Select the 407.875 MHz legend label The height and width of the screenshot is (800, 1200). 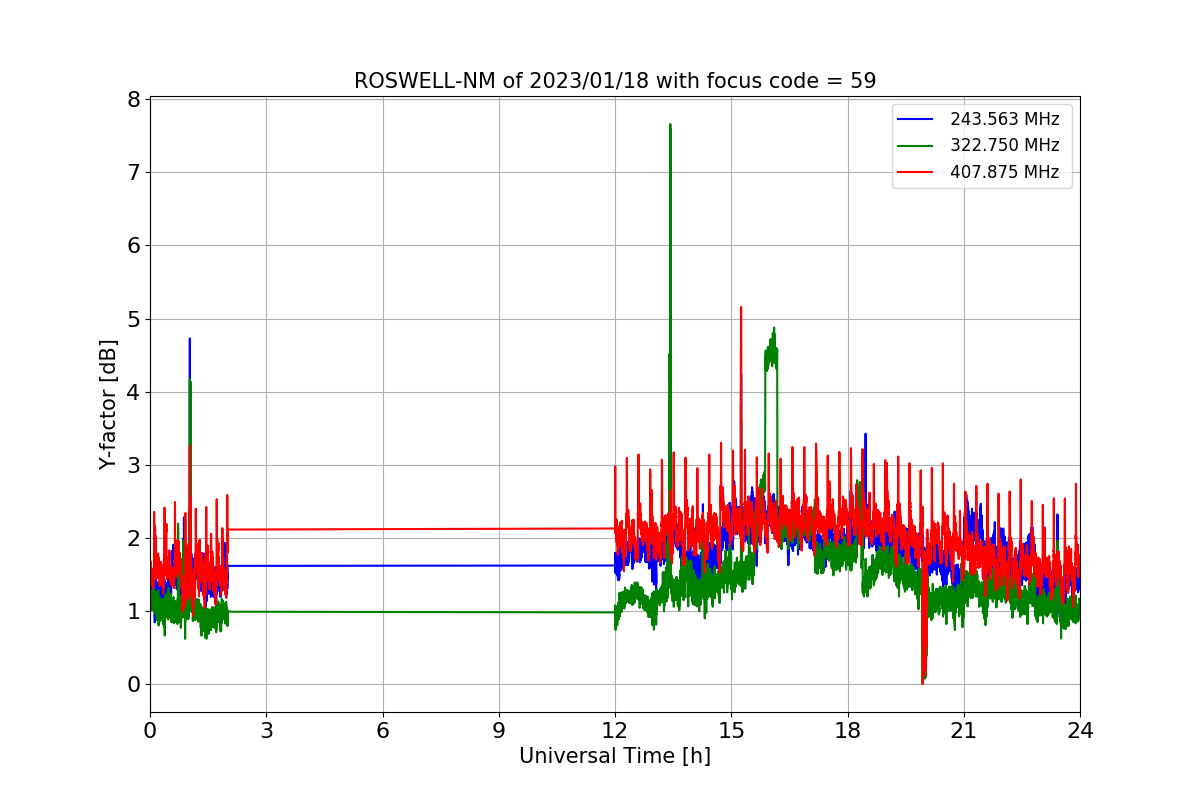point(1004,172)
